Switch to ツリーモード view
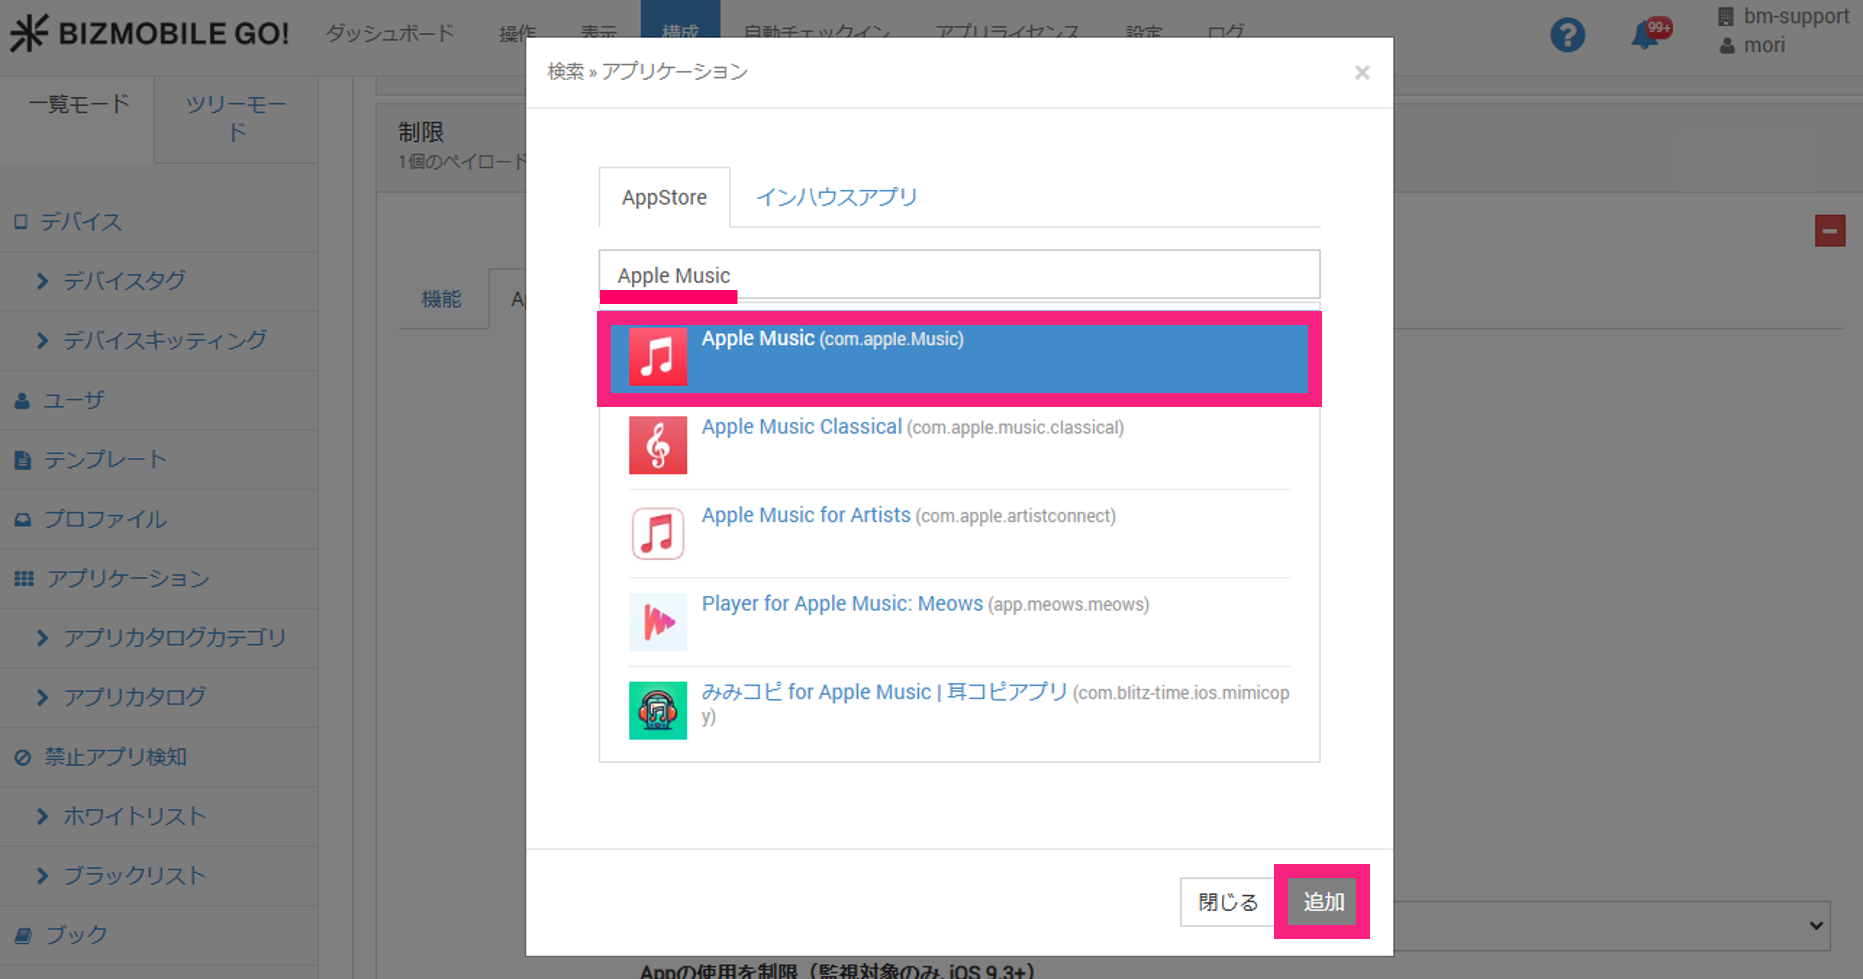The image size is (1863, 979). pos(236,118)
